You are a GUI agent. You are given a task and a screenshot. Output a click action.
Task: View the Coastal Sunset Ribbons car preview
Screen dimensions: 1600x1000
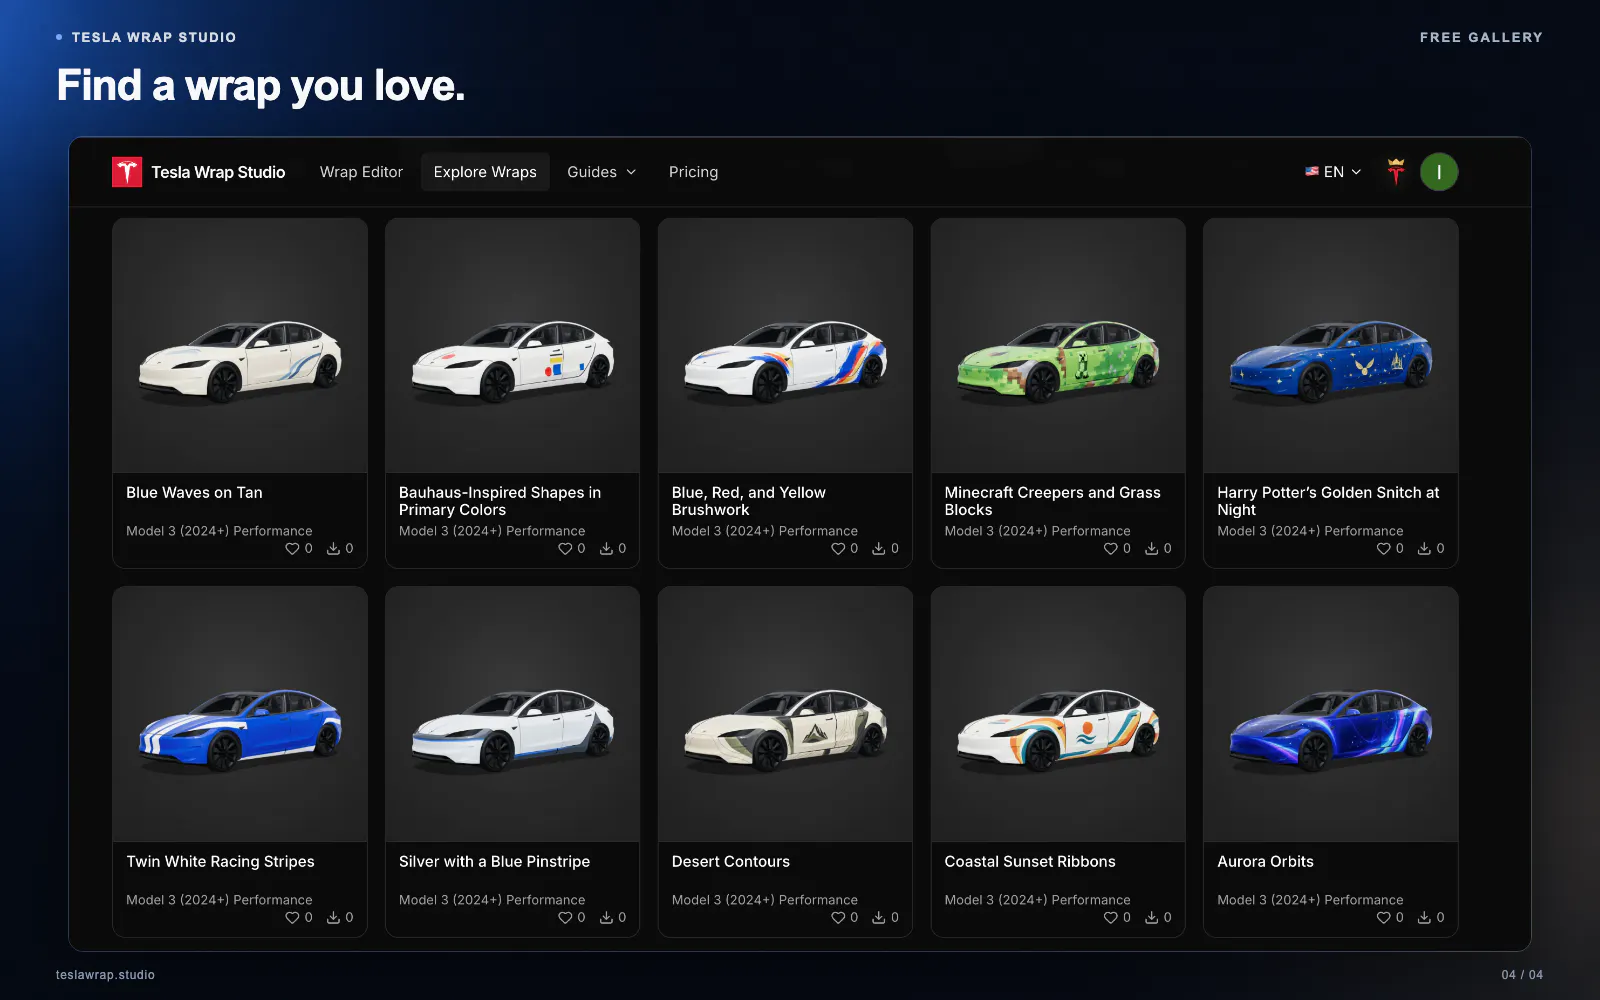pyautogui.click(x=1058, y=714)
